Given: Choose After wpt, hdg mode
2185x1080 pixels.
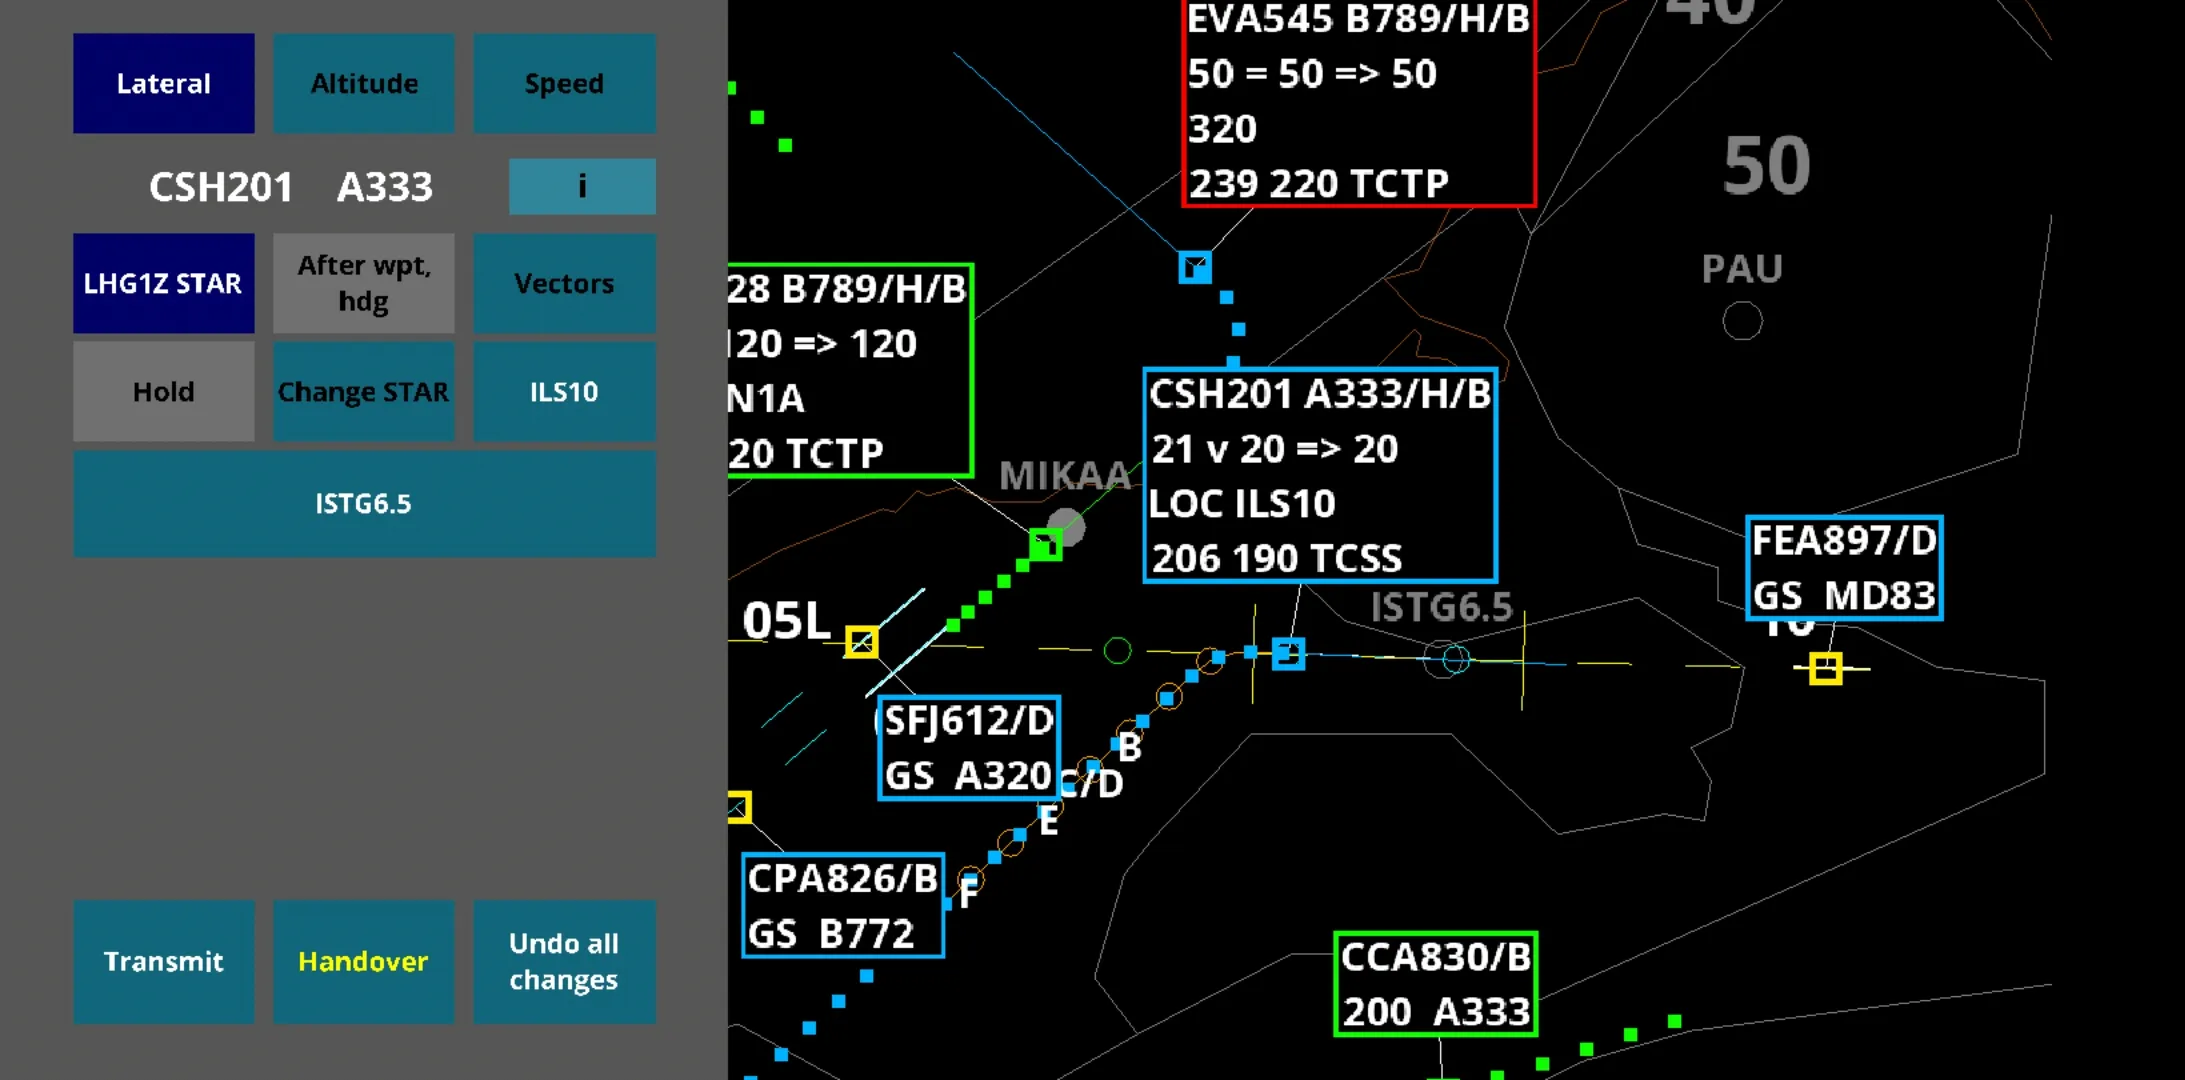Looking at the screenshot, I should (364, 283).
